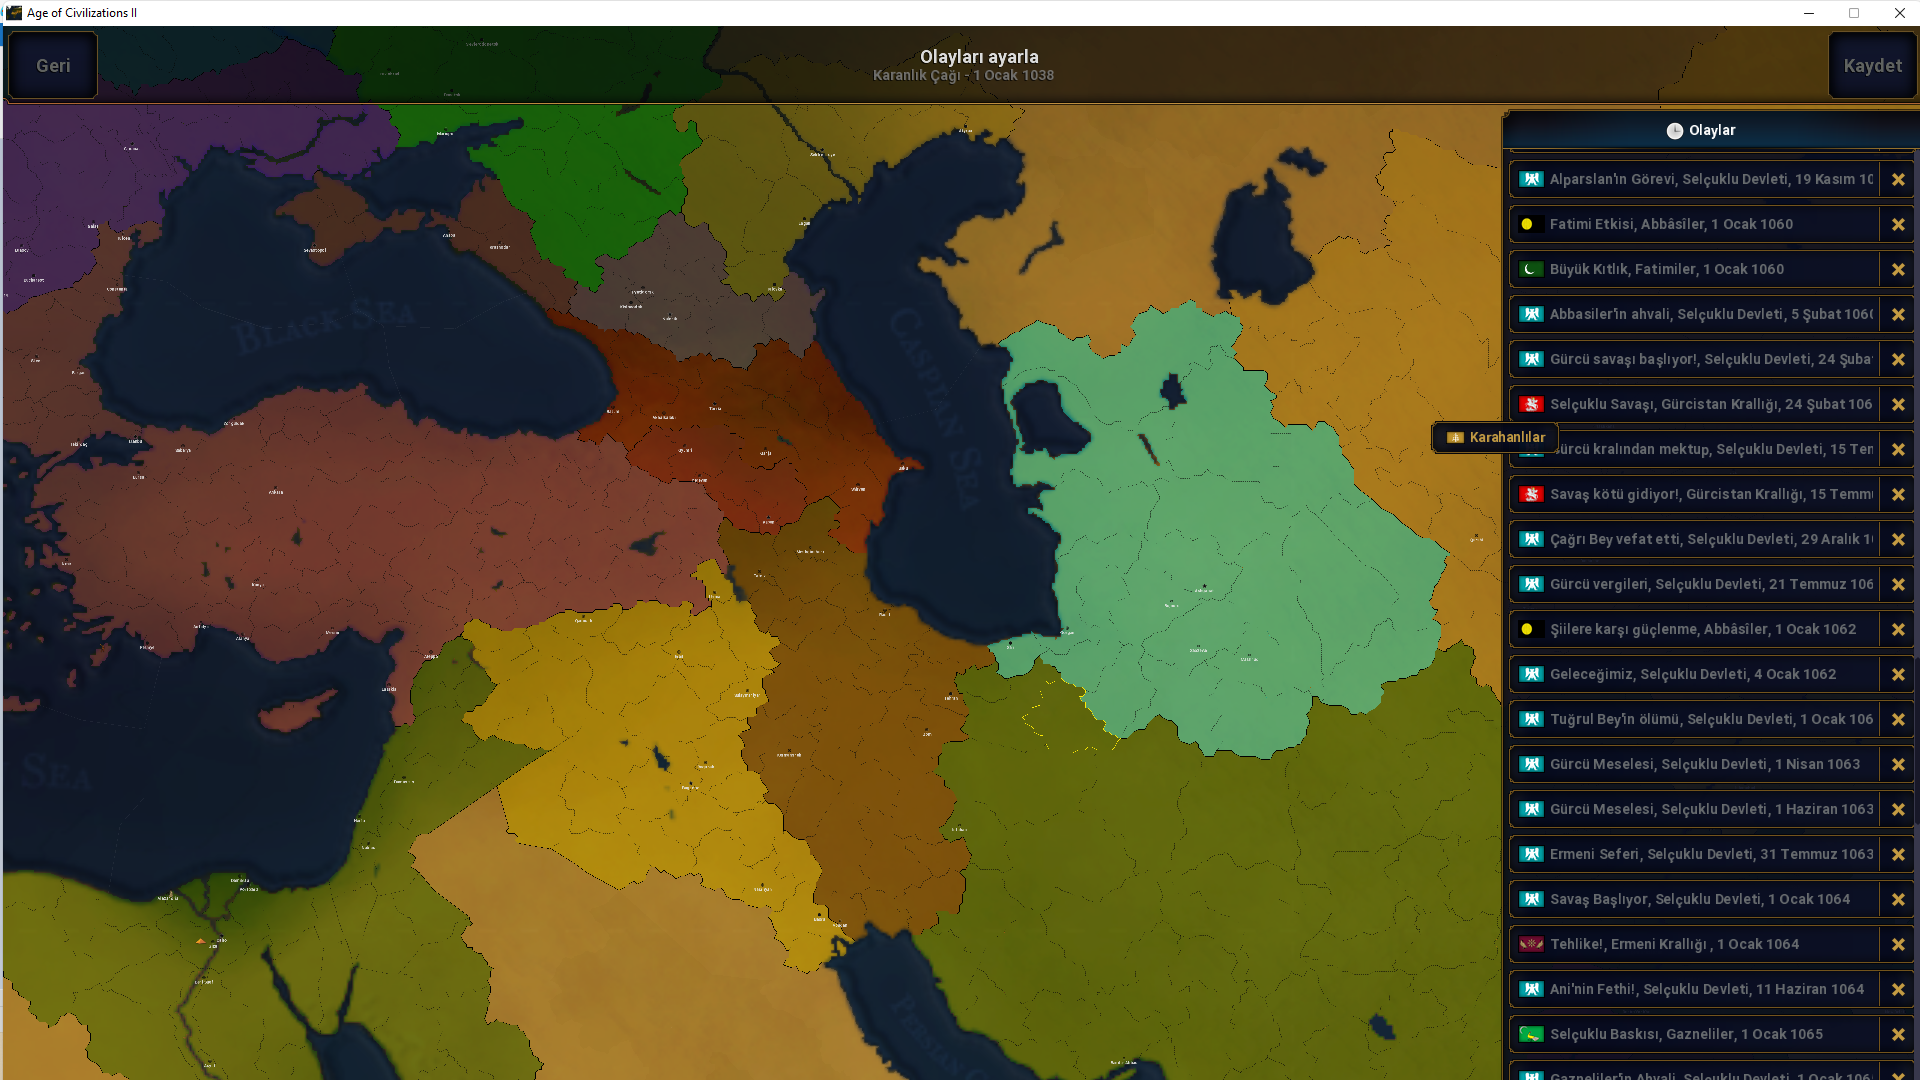Click the Geri back button
1920x1084 pixels.
pos(53,66)
